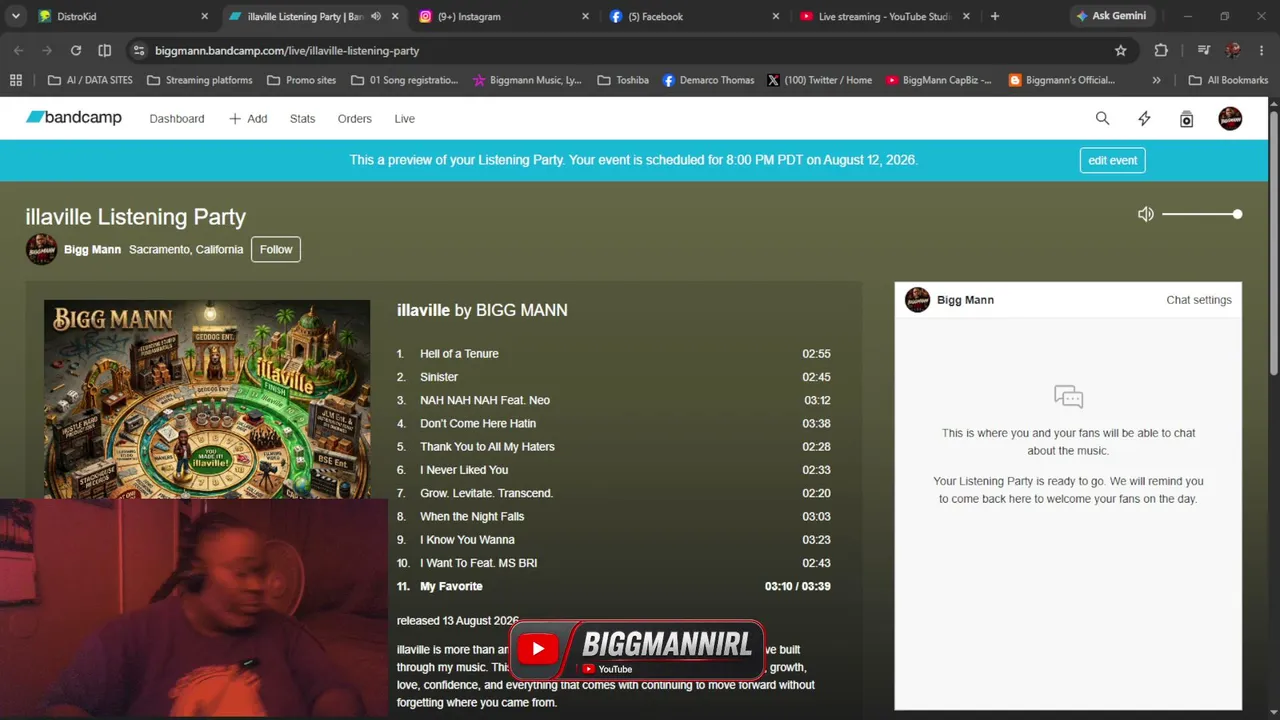1280x720 pixels.
Task: View site information for biggmann.bandcamp.com
Action: 139,50
